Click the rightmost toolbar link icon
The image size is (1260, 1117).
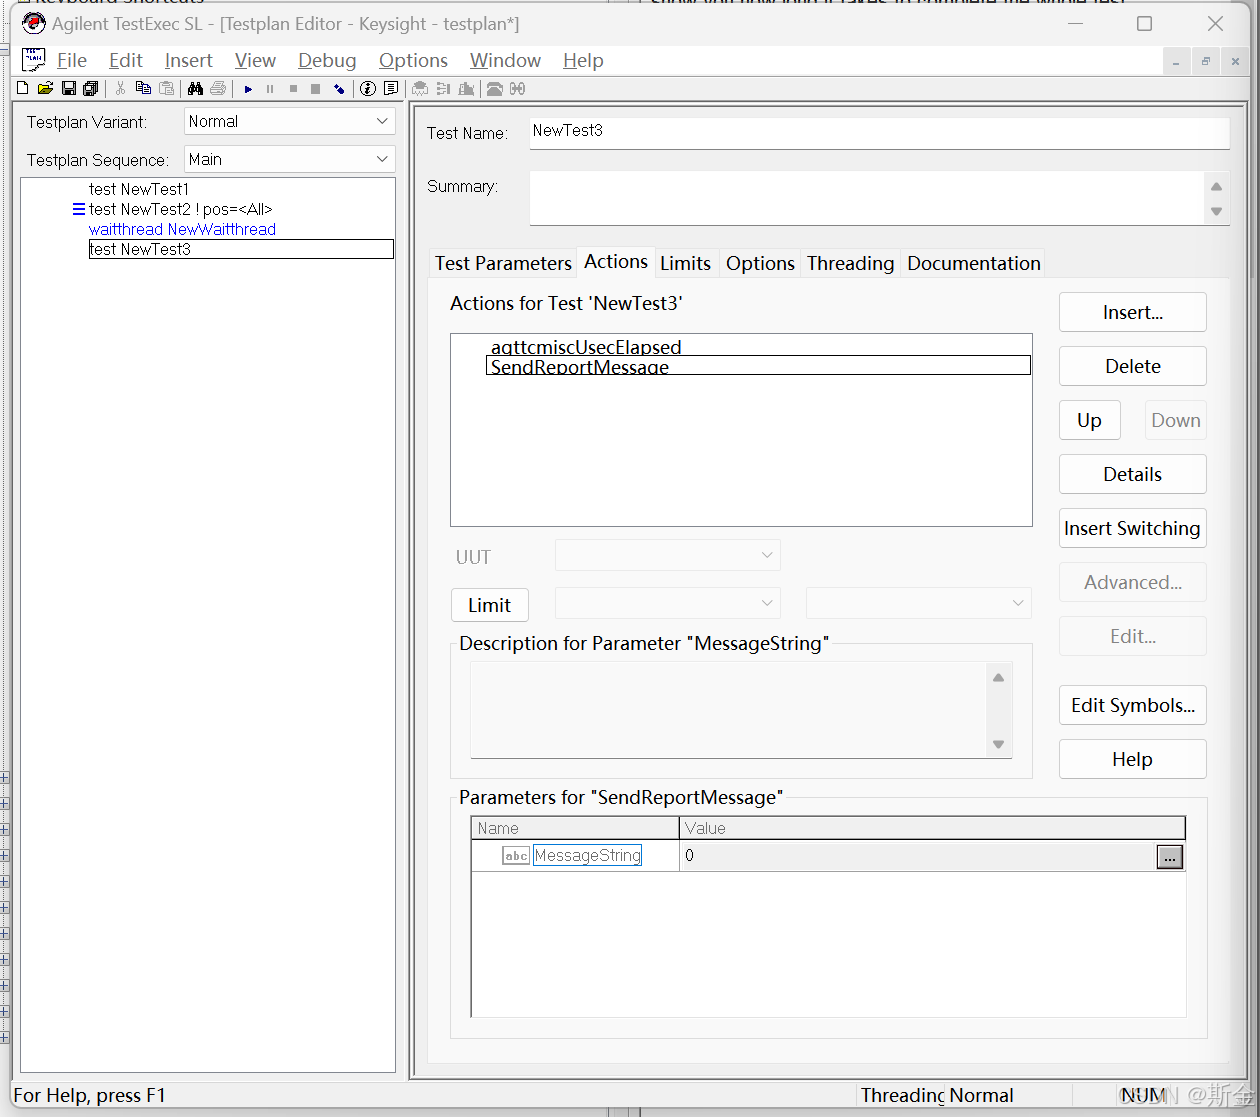coord(517,88)
